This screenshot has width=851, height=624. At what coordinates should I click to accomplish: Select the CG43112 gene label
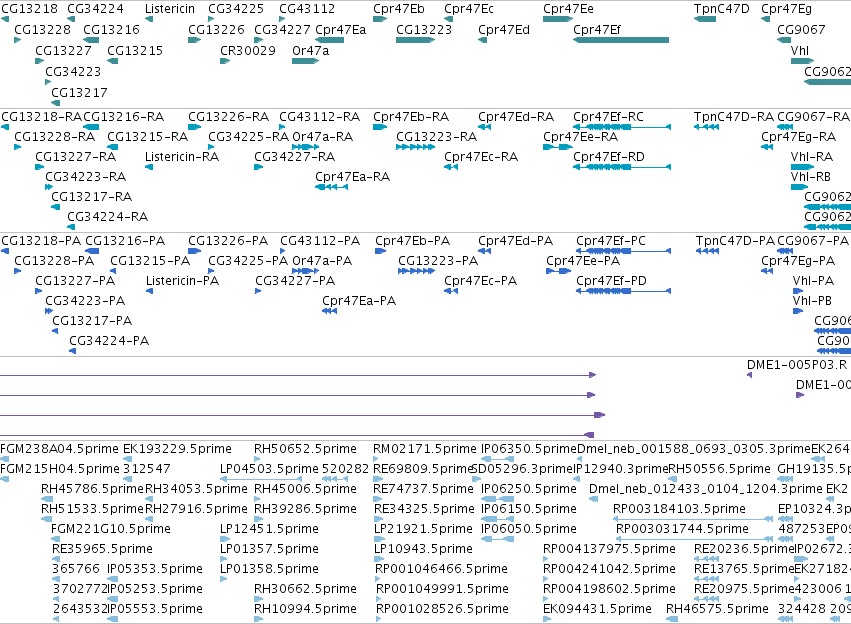(x=307, y=9)
